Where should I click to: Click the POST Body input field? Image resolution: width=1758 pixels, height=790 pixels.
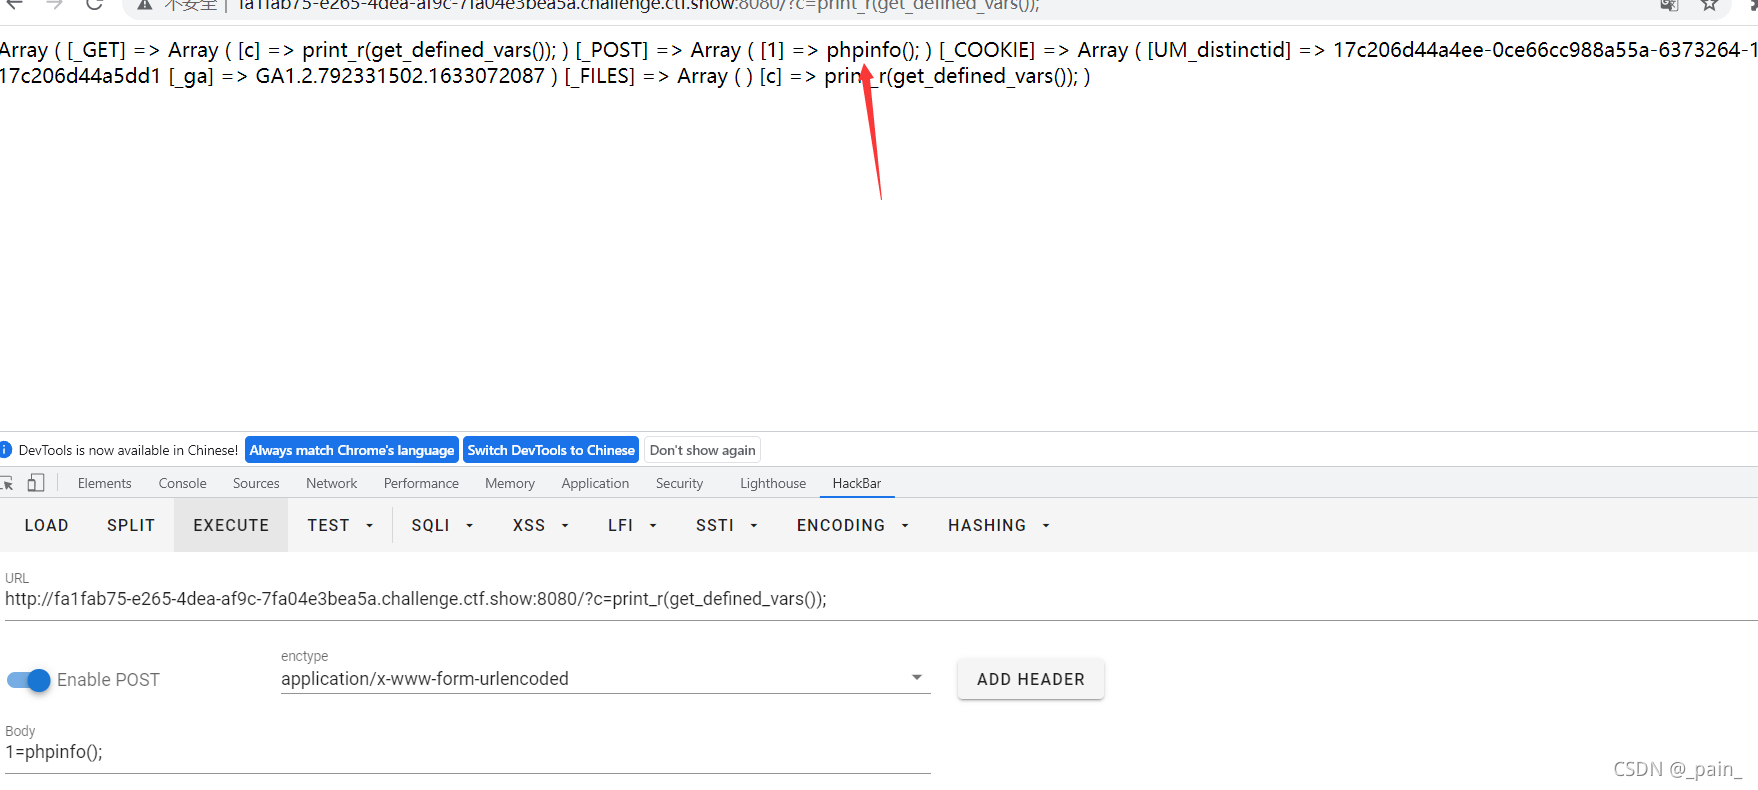pyautogui.click(x=468, y=752)
